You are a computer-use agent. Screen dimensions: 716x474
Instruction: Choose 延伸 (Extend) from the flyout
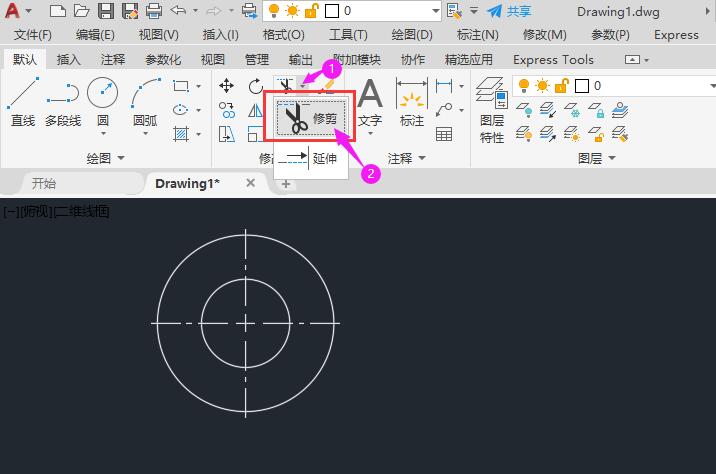(310, 158)
